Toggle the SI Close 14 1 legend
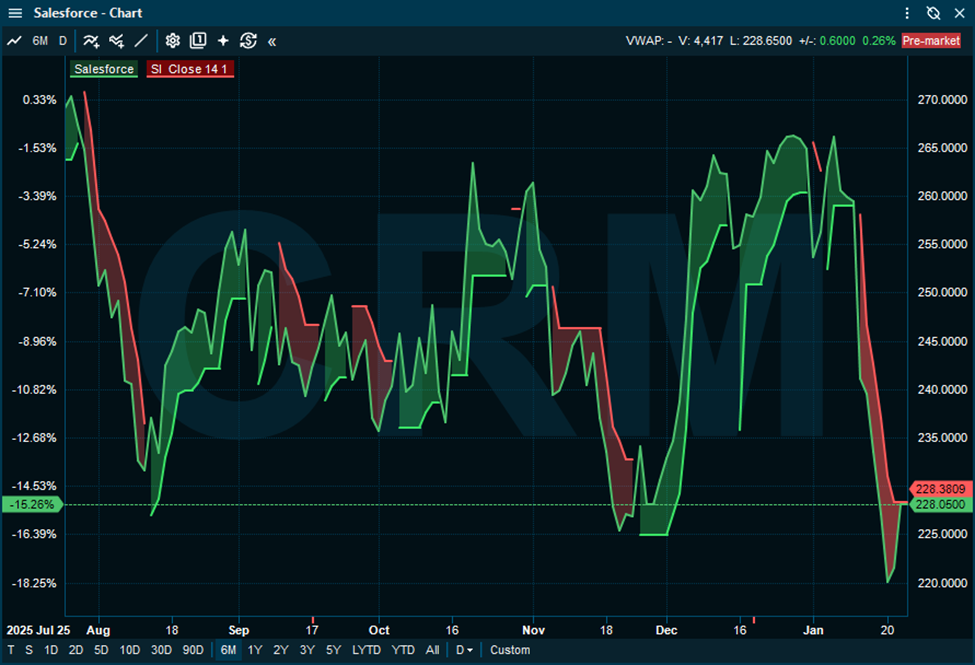Screen dimensions: 975x665 coord(190,69)
